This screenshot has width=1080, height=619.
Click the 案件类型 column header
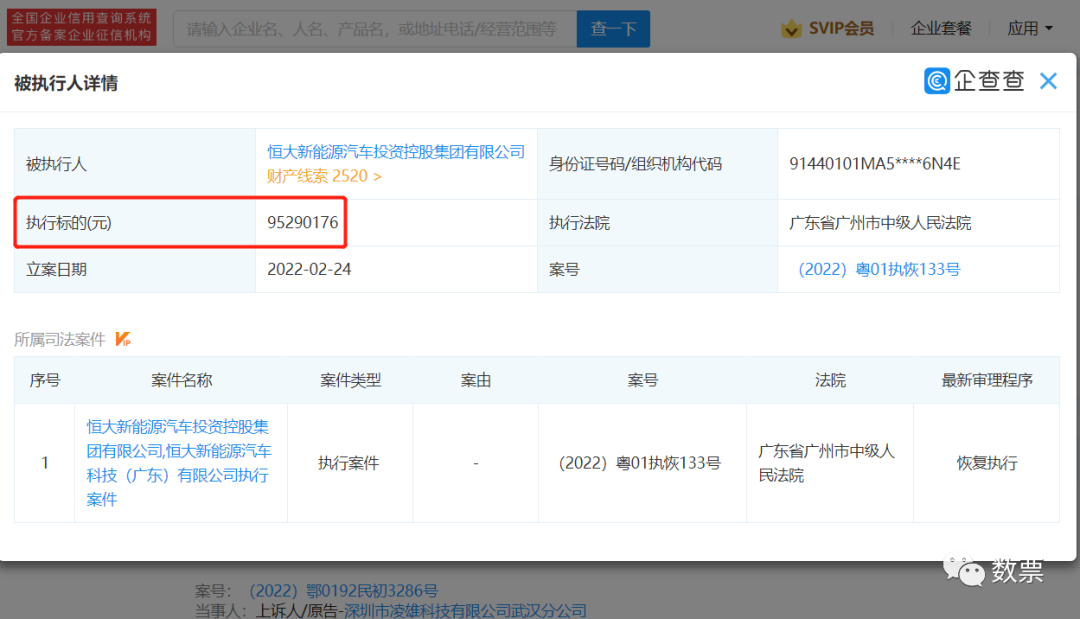351,380
